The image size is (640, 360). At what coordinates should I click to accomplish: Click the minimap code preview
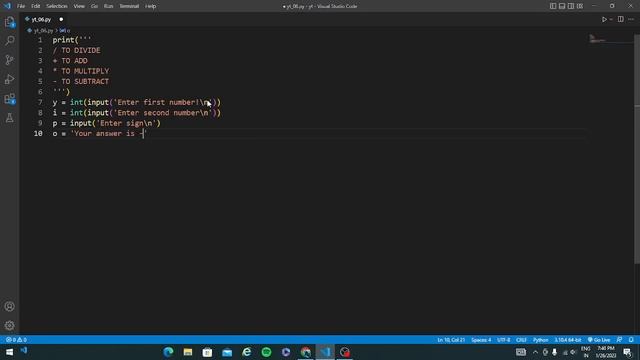pos(610,39)
